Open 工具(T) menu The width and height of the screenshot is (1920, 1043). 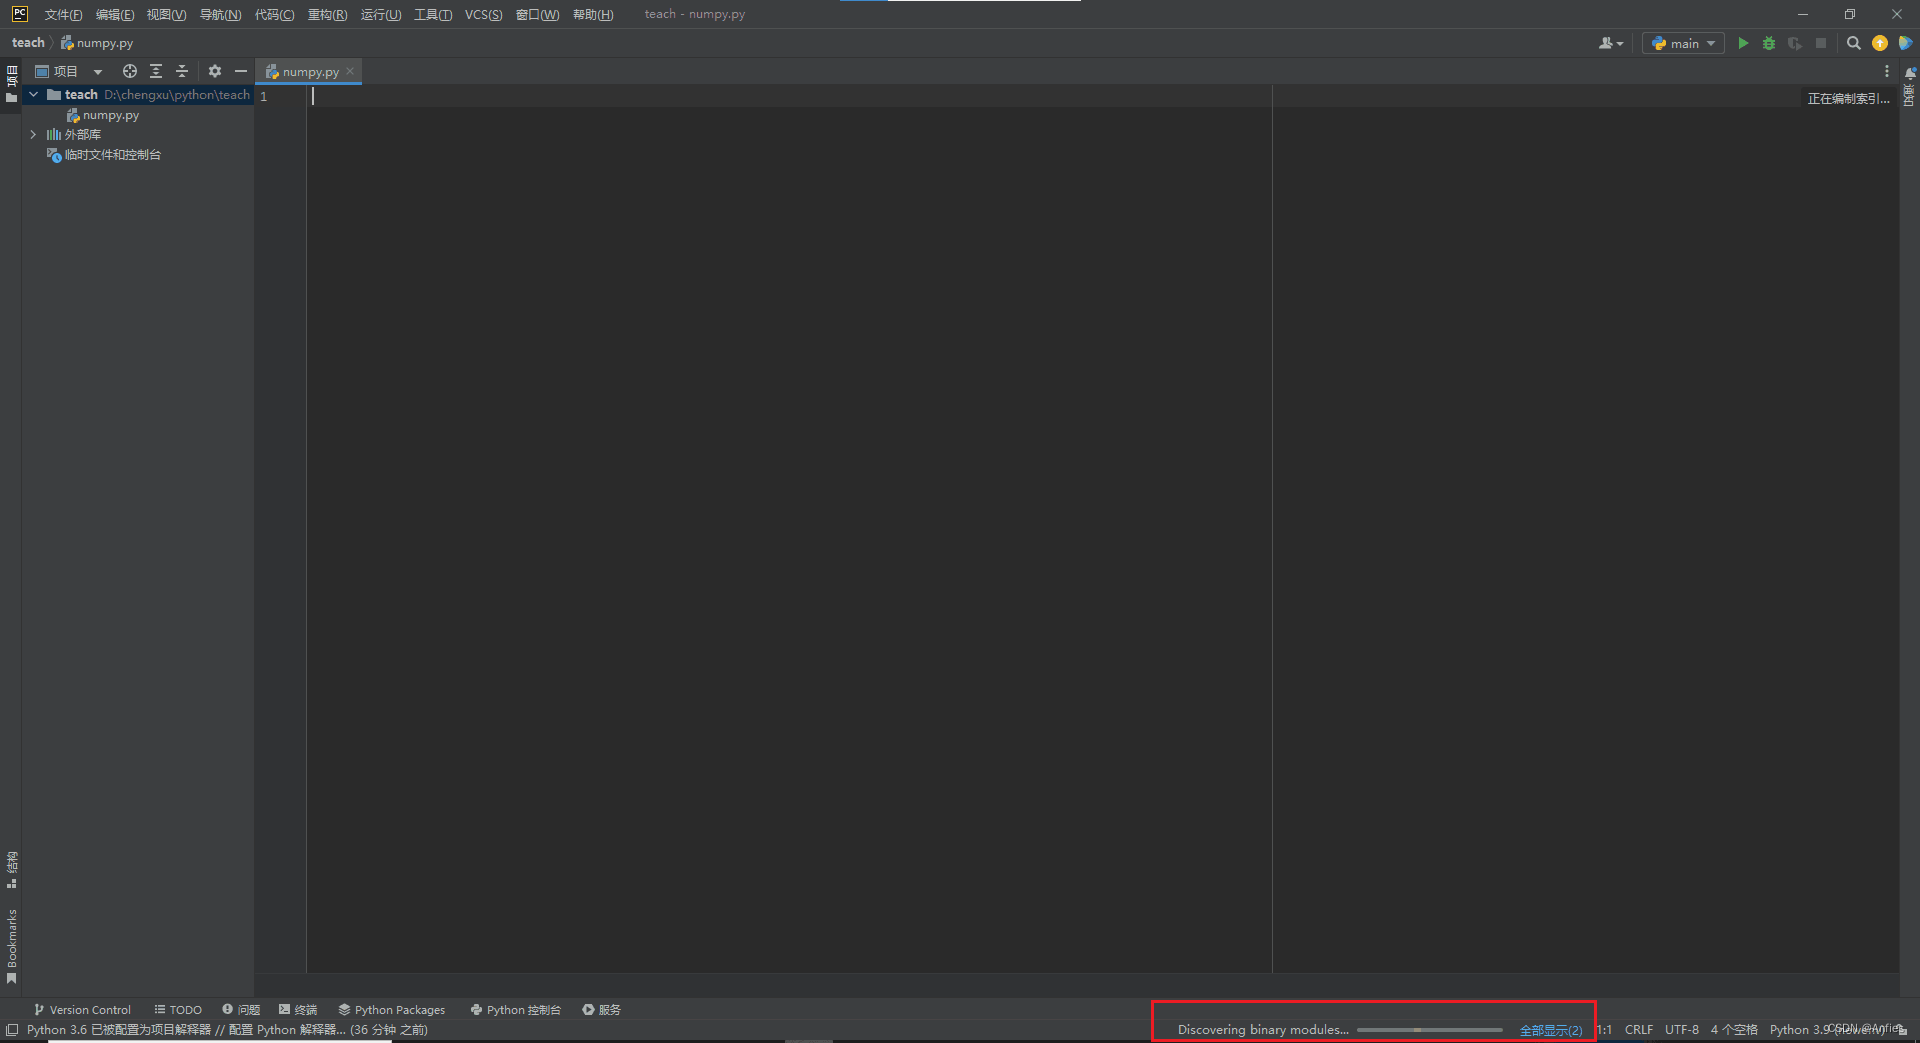(433, 14)
